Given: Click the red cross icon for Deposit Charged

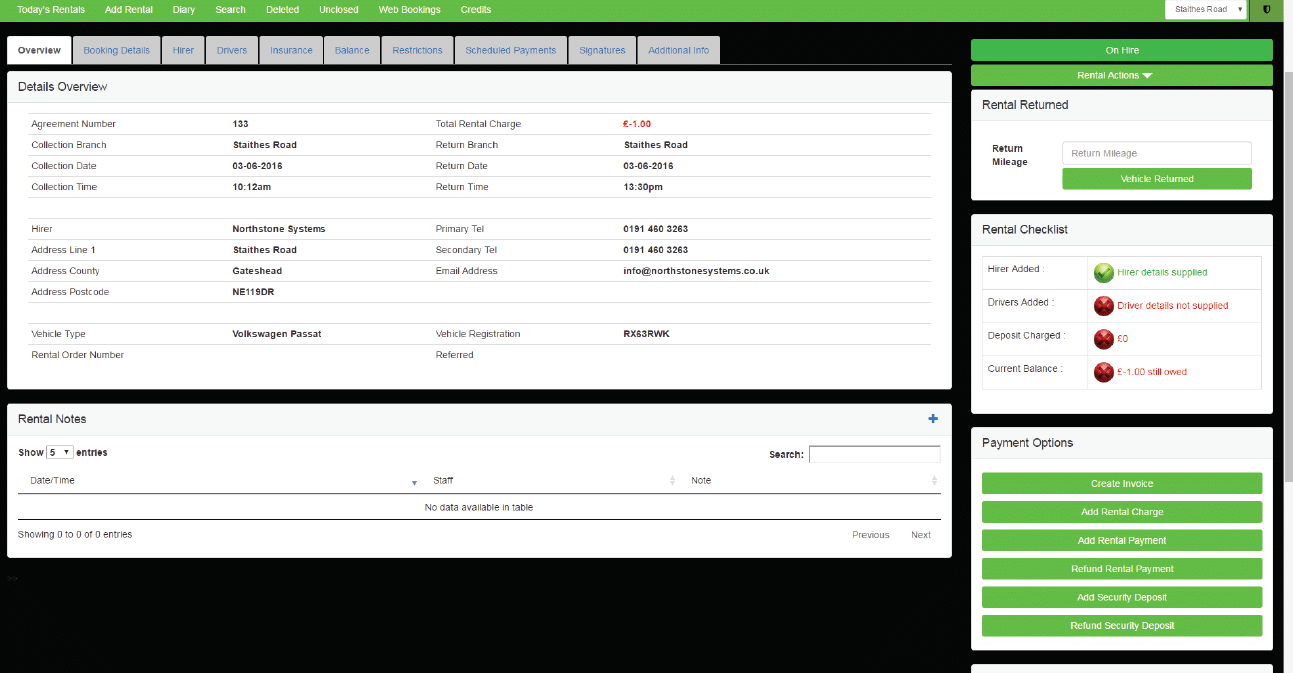Looking at the screenshot, I should tap(1103, 338).
